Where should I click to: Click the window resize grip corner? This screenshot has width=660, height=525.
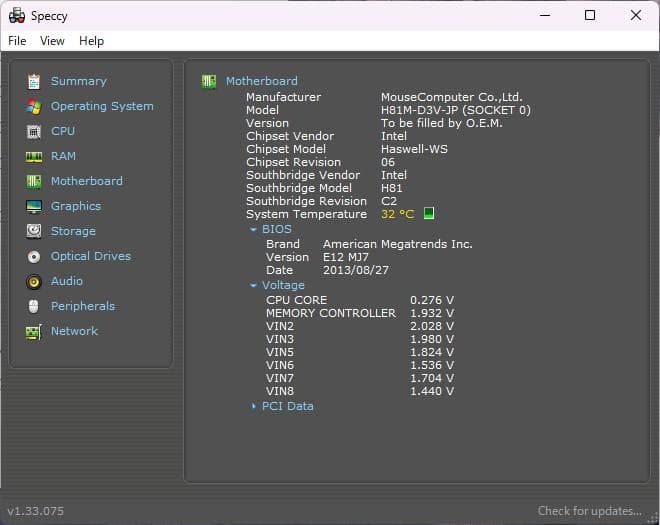click(655, 520)
